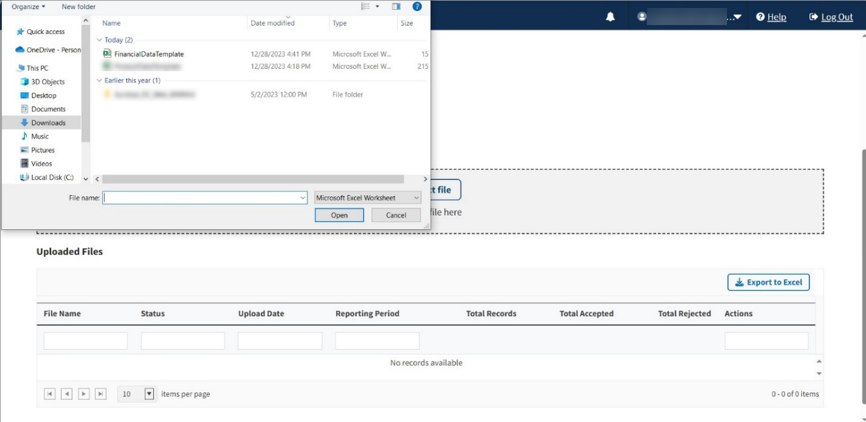
Task: Click the Export to Excel button
Action: click(768, 282)
